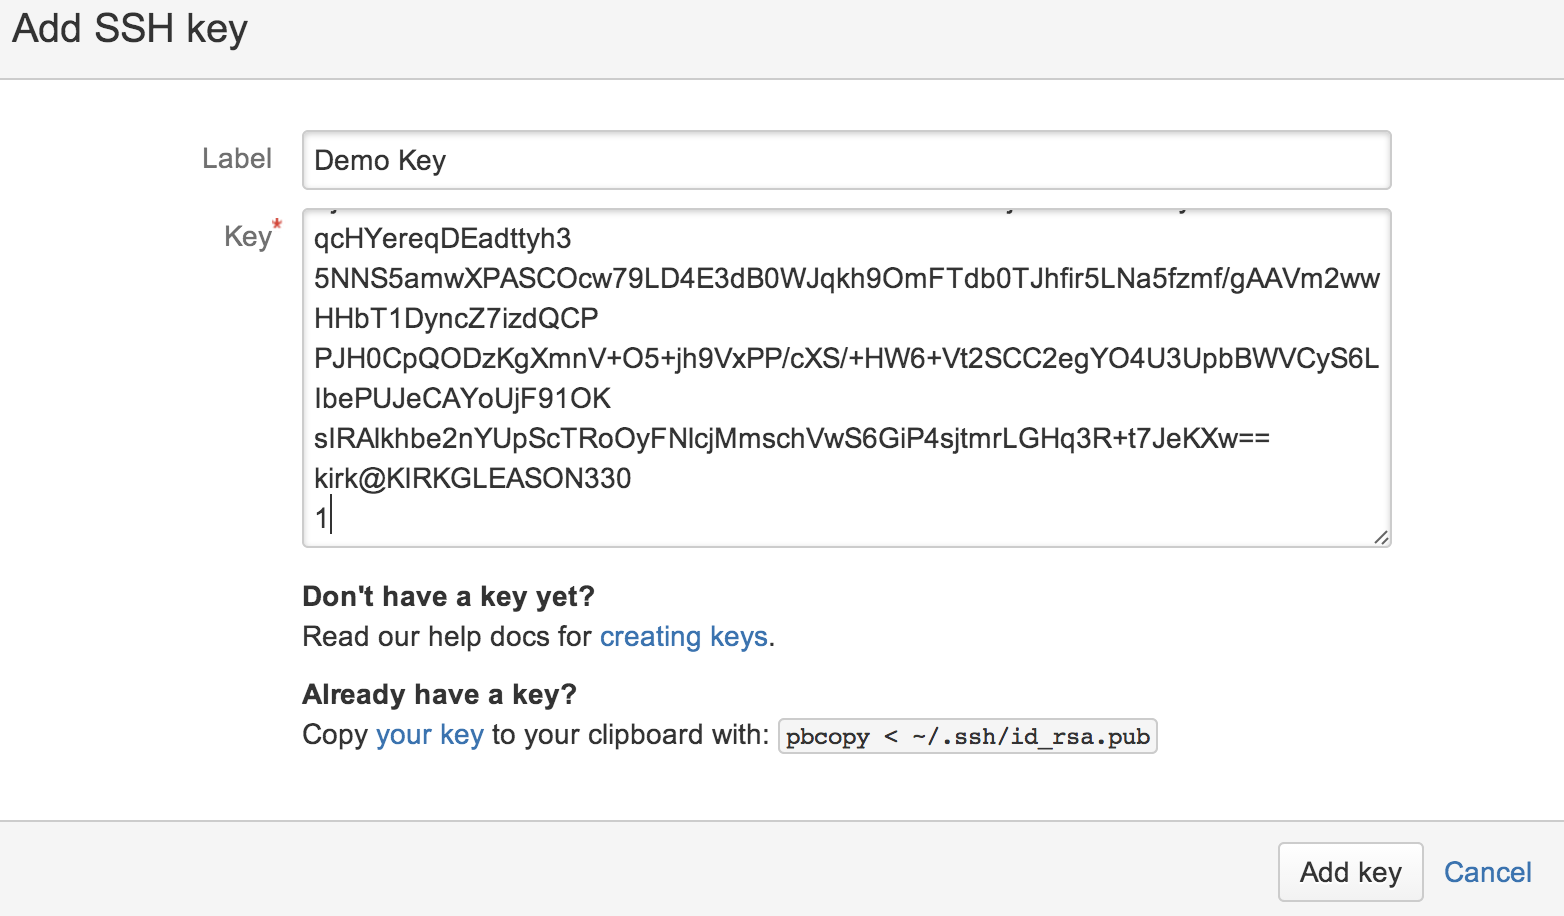Viewport: 1564px width, 916px height.
Task: Click the "Copy your key to clipboard" sentence
Action: pos(530,735)
